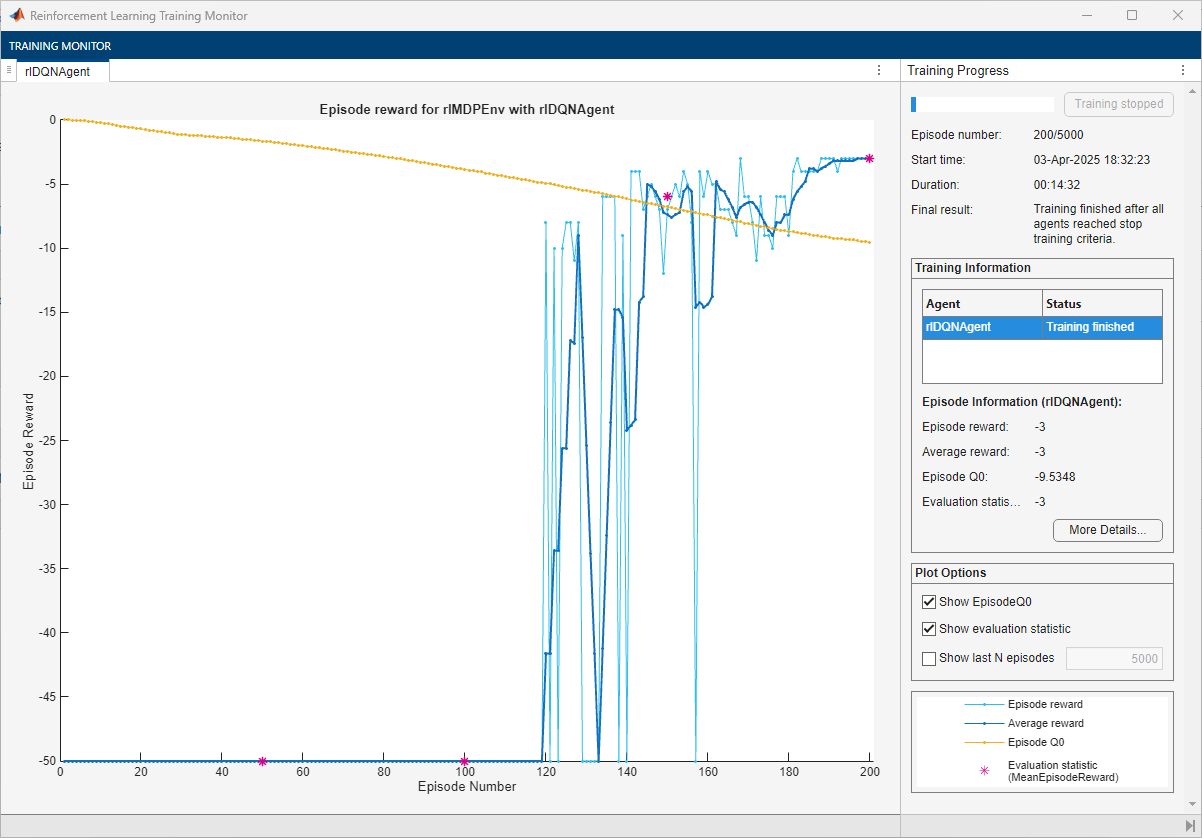Open the document list handle beside rlDQNAgent tab
Viewport: 1202px width, 838px height.
(8, 70)
